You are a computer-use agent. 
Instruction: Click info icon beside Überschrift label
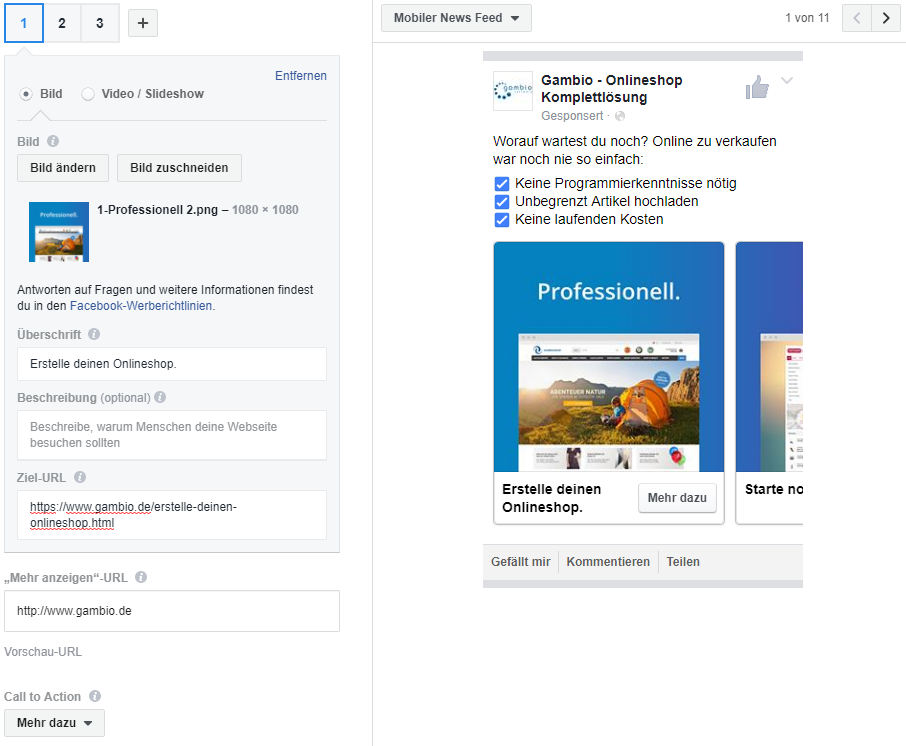(x=94, y=334)
